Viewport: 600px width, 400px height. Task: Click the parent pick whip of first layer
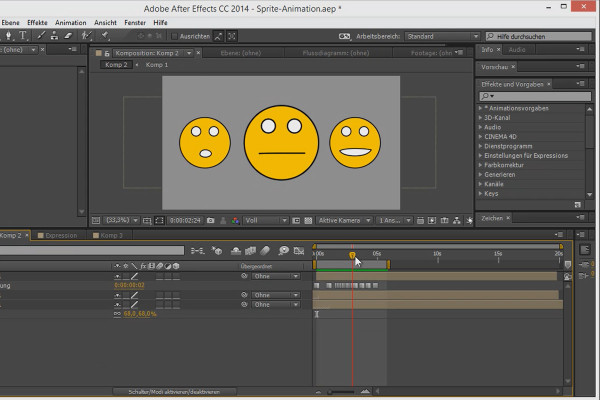click(244, 276)
